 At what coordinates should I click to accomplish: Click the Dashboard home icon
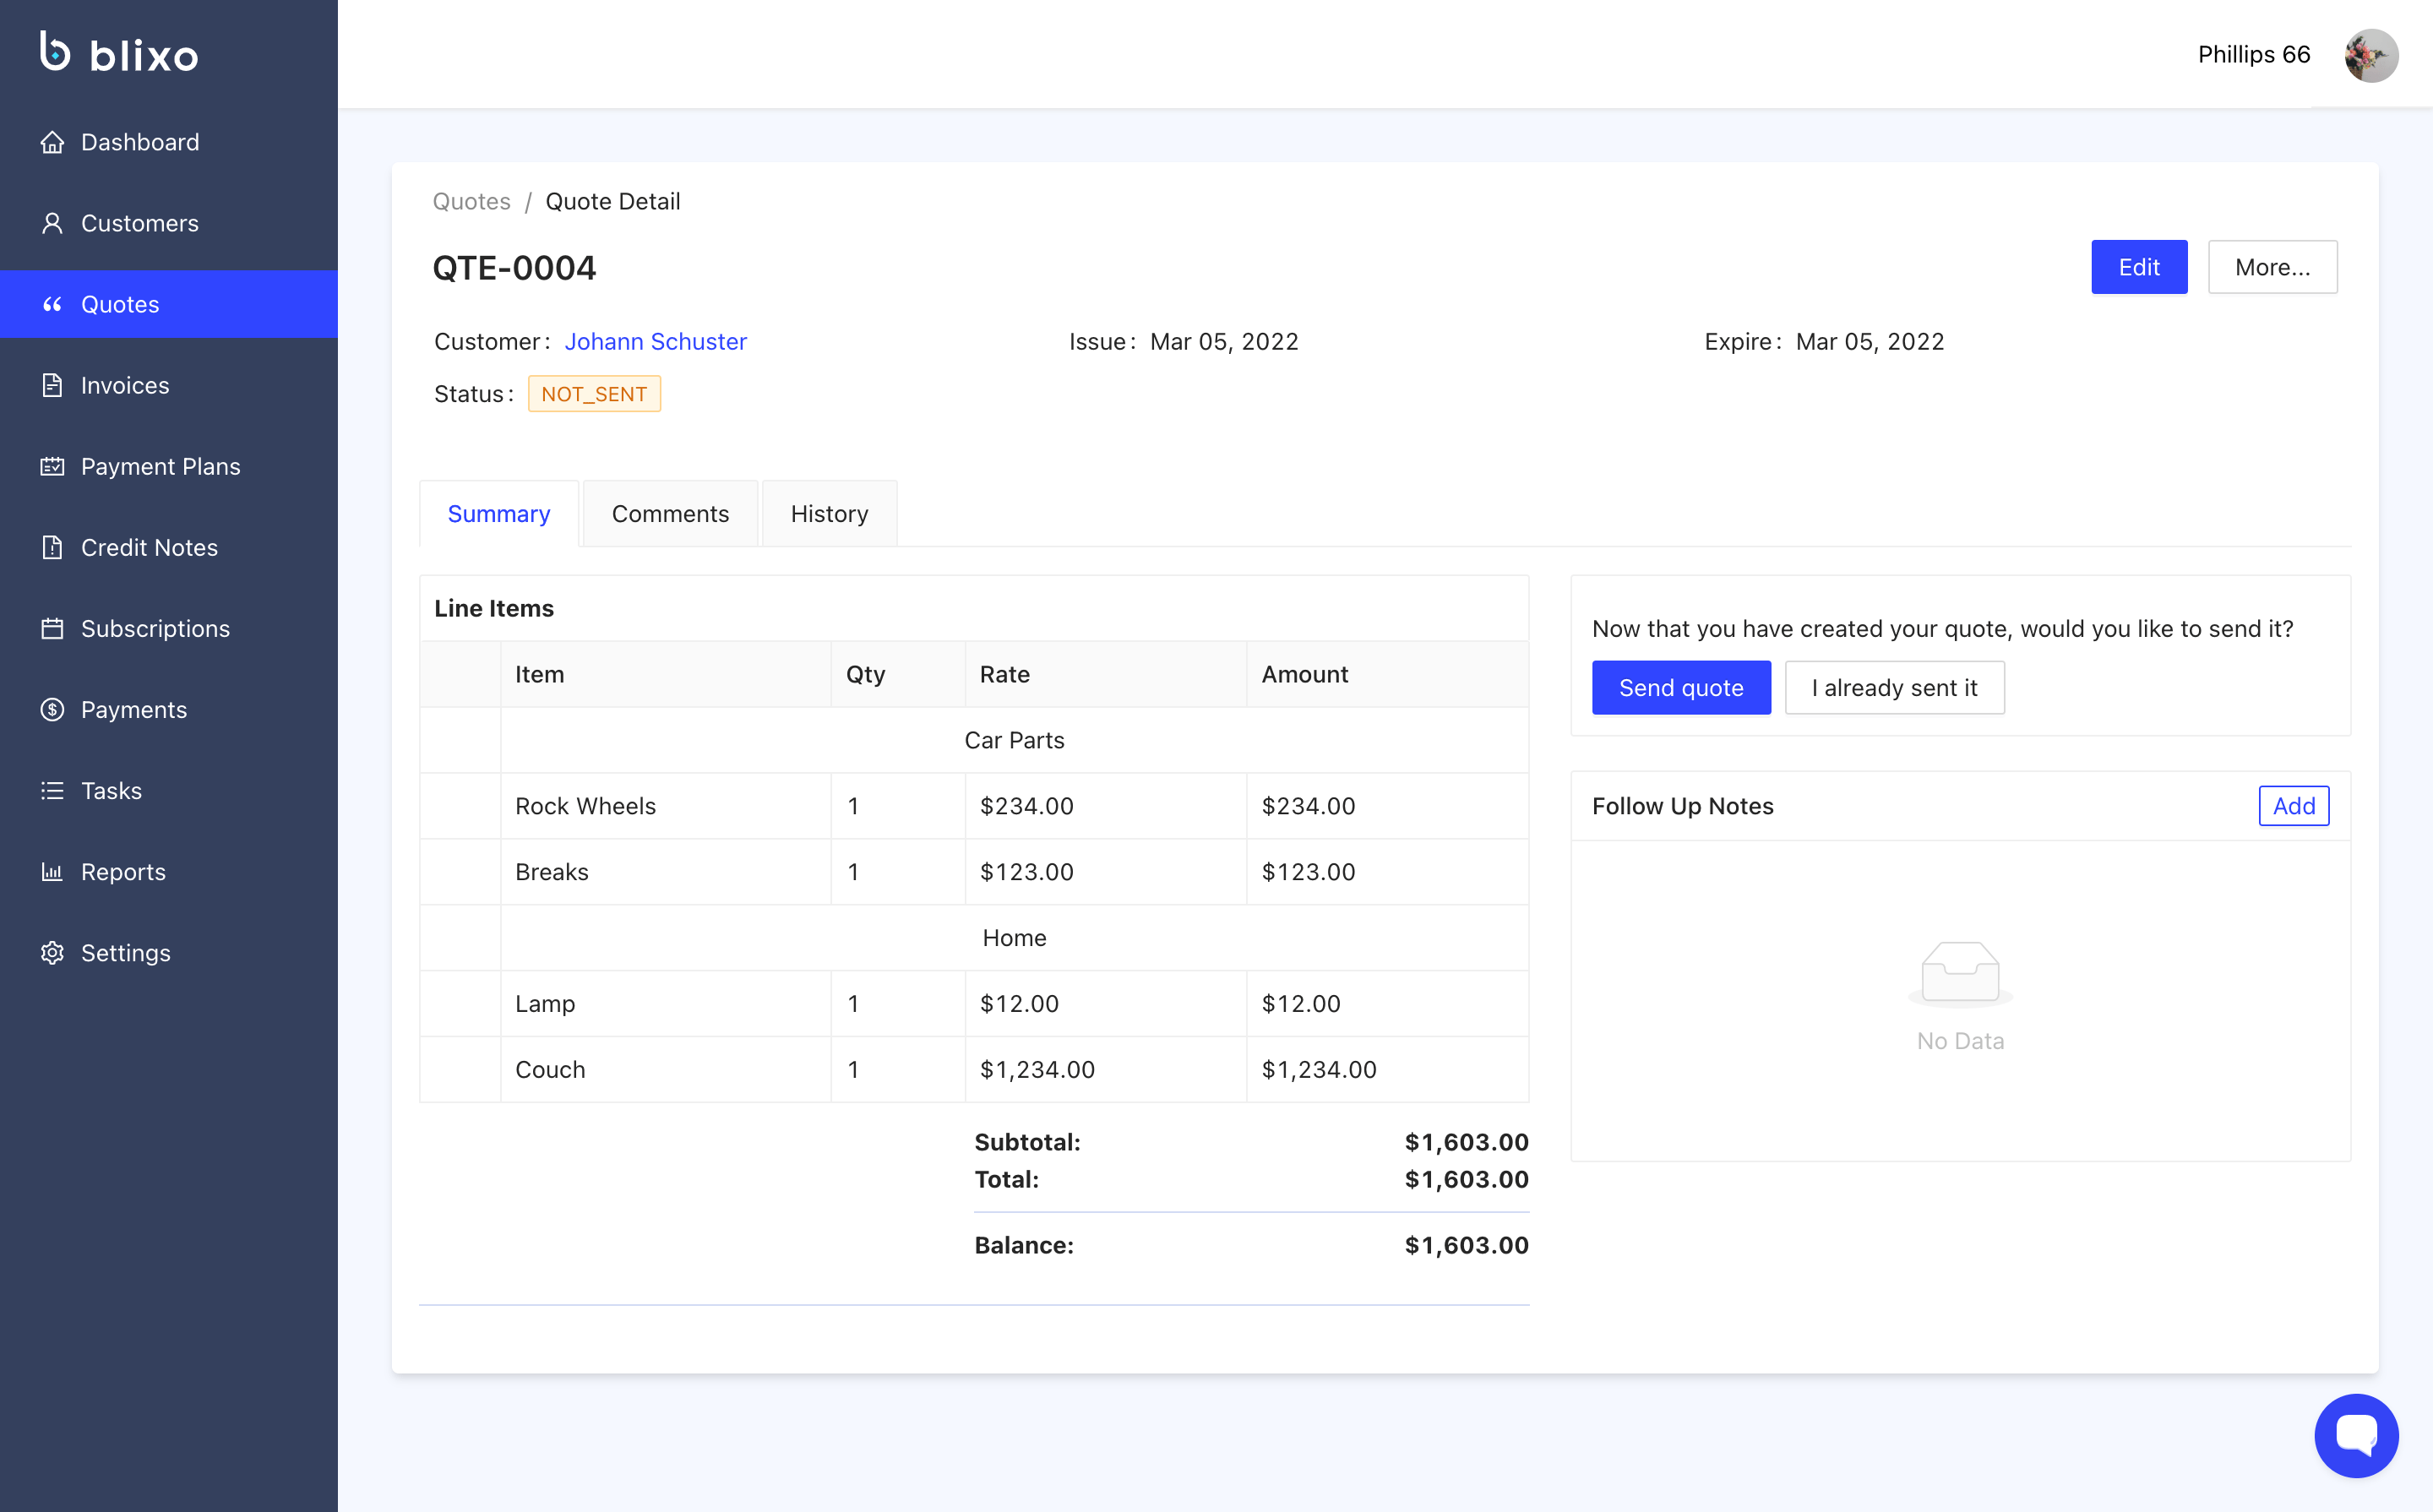(x=52, y=142)
